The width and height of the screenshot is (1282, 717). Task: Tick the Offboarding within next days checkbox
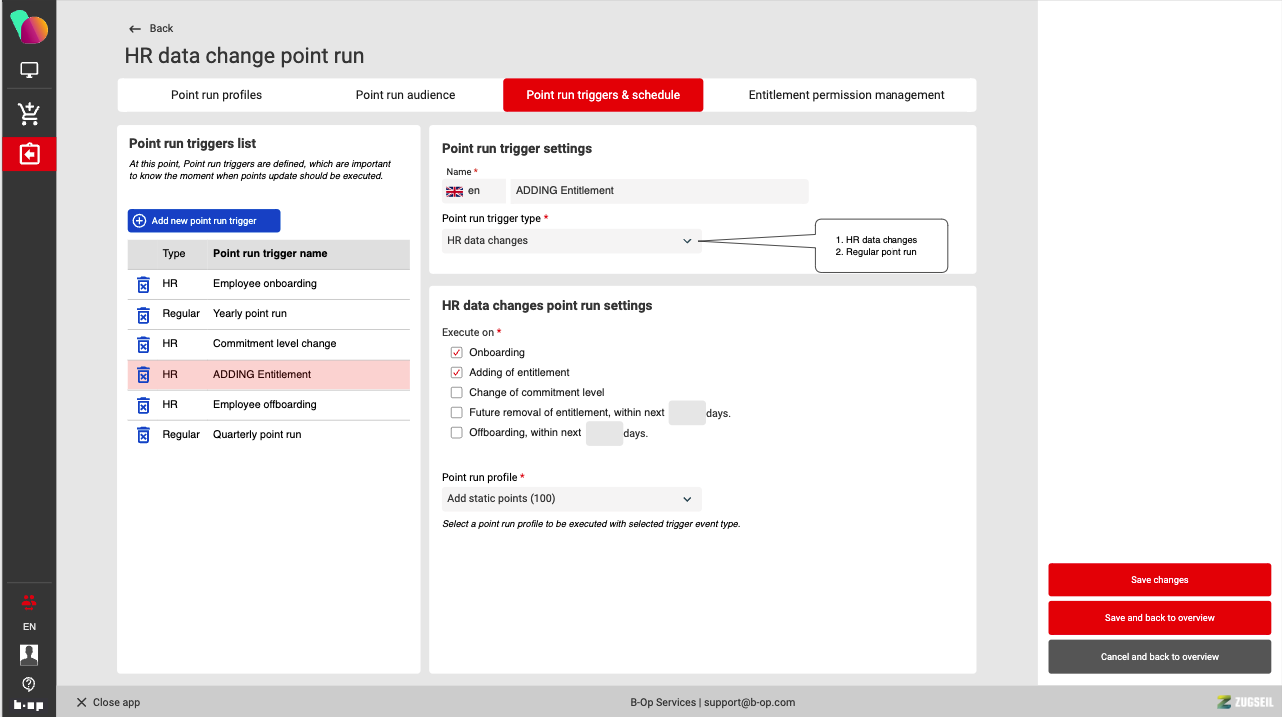(457, 433)
